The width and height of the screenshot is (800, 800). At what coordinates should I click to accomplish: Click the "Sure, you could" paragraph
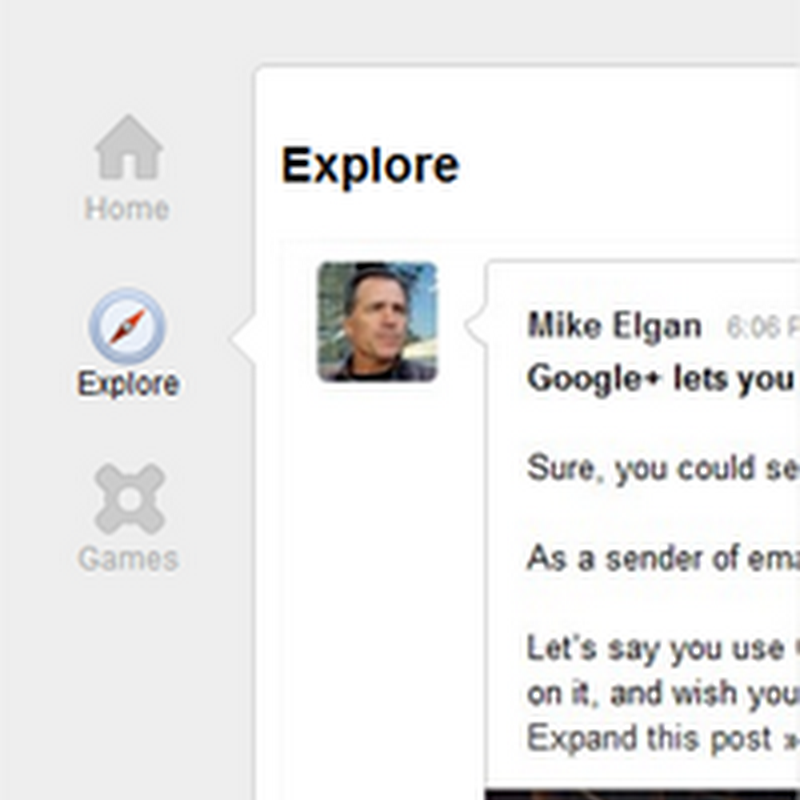tap(661, 469)
